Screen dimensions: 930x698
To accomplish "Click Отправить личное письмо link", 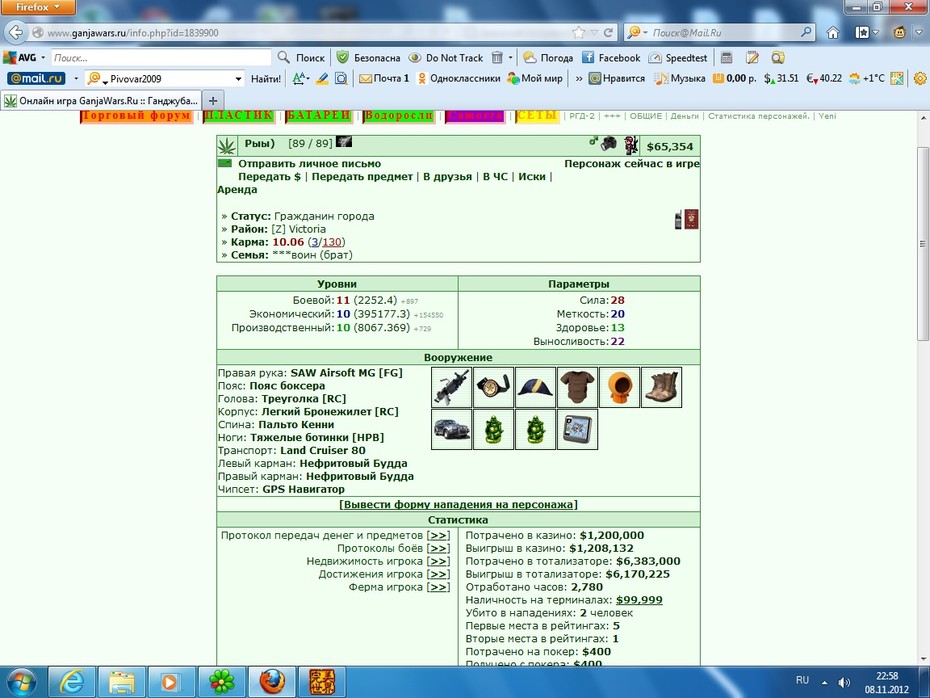I will (x=310, y=164).
